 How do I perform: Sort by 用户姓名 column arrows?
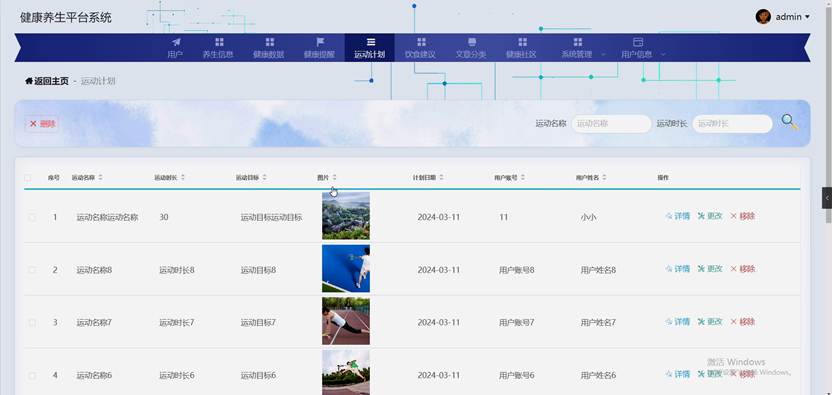[604, 177]
